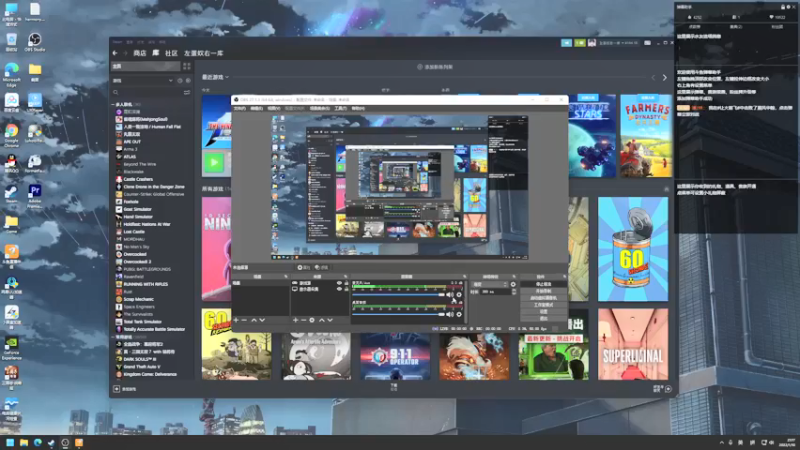Open Windows Start menu on taskbar

(x=10, y=442)
